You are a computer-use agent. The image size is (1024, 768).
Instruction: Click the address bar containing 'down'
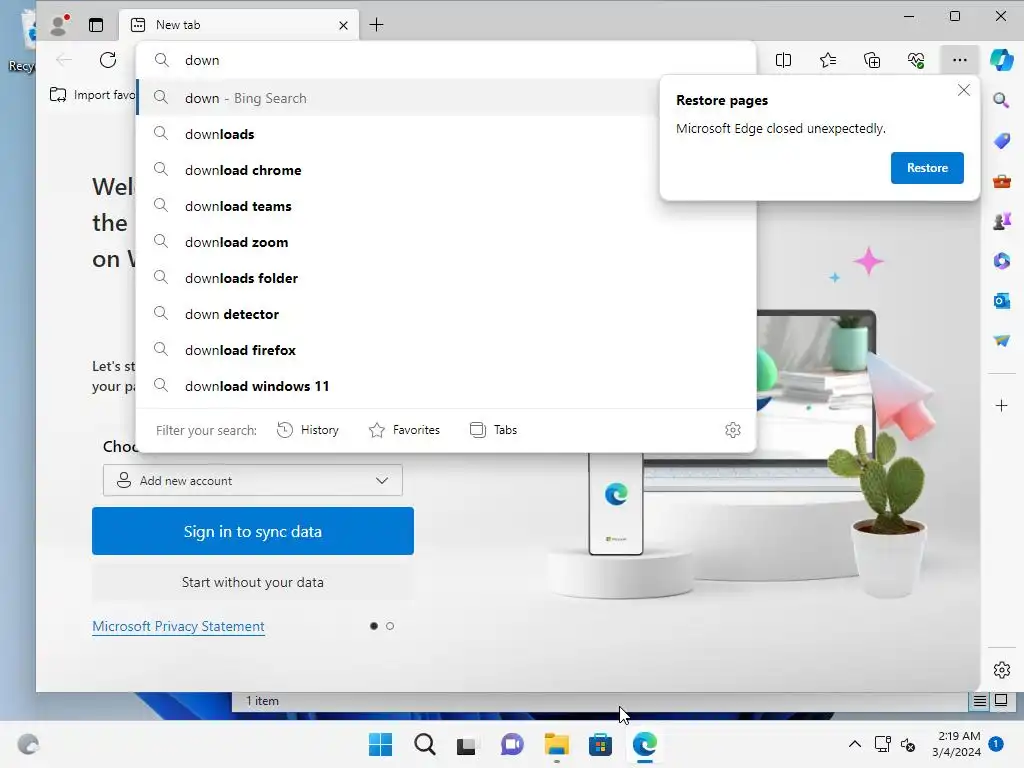click(446, 60)
